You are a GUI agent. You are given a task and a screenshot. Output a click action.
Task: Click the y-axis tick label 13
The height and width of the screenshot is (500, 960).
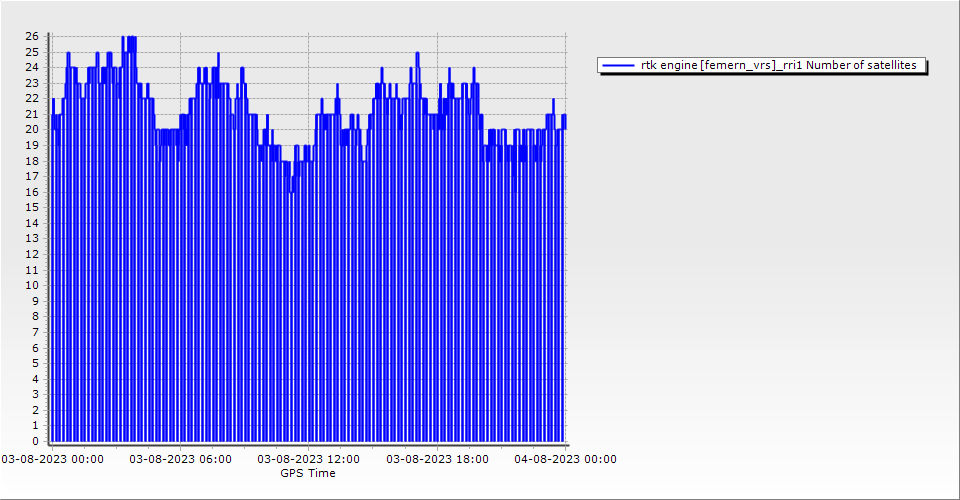click(x=32, y=239)
